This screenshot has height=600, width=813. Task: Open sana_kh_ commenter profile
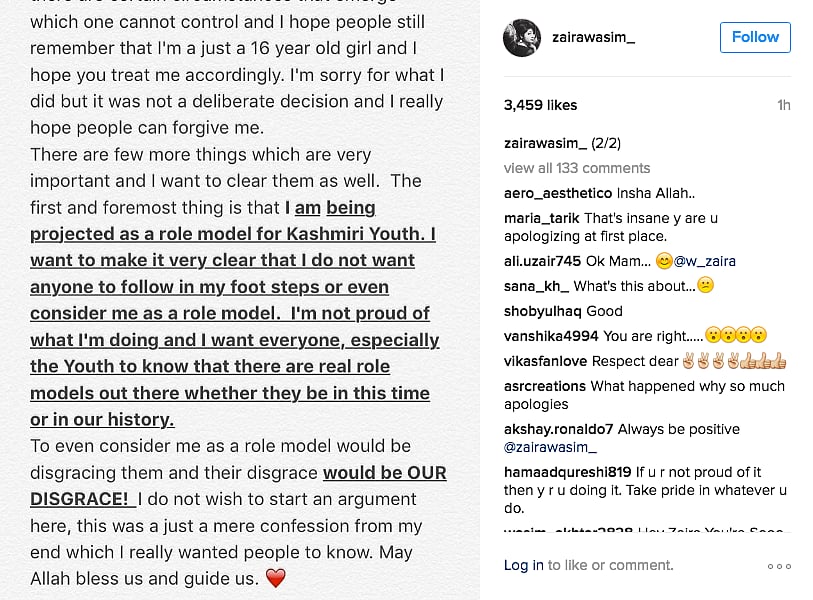click(537, 286)
